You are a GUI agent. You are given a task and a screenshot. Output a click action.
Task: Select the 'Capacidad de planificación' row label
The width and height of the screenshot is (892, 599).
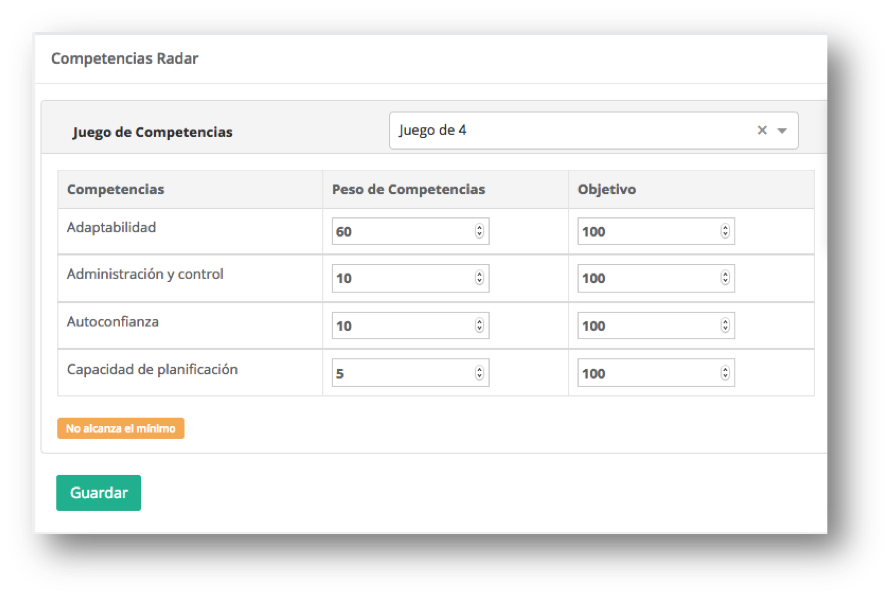pos(152,370)
